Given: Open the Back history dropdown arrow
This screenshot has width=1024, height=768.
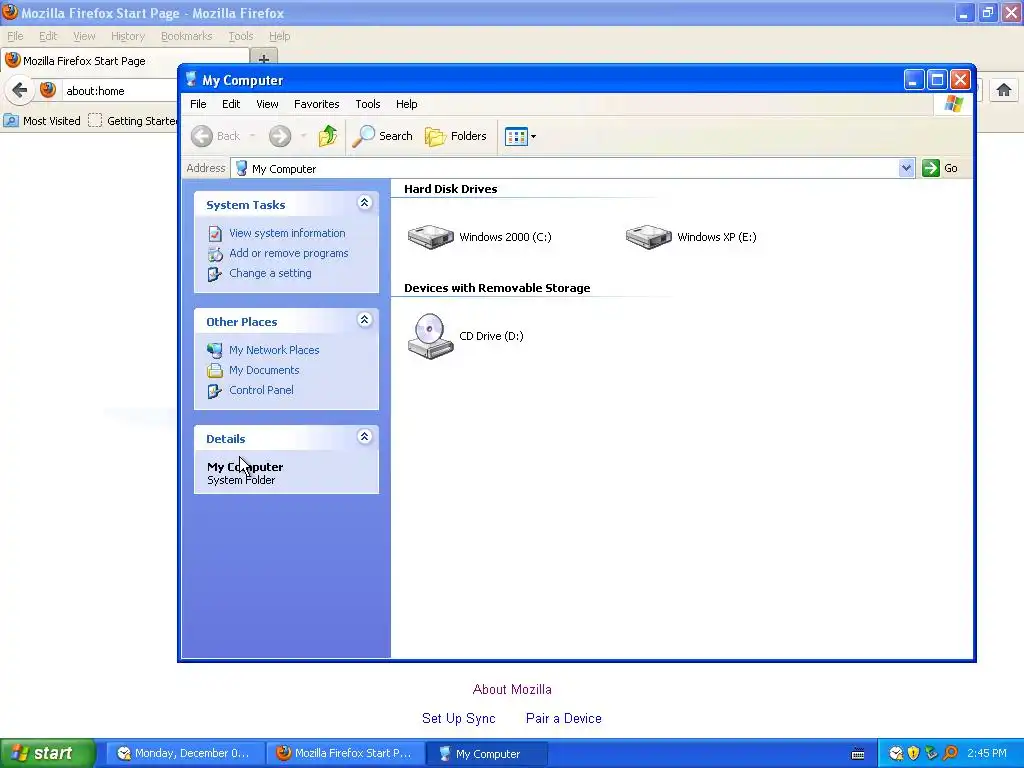Looking at the screenshot, I should [x=252, y=136].
